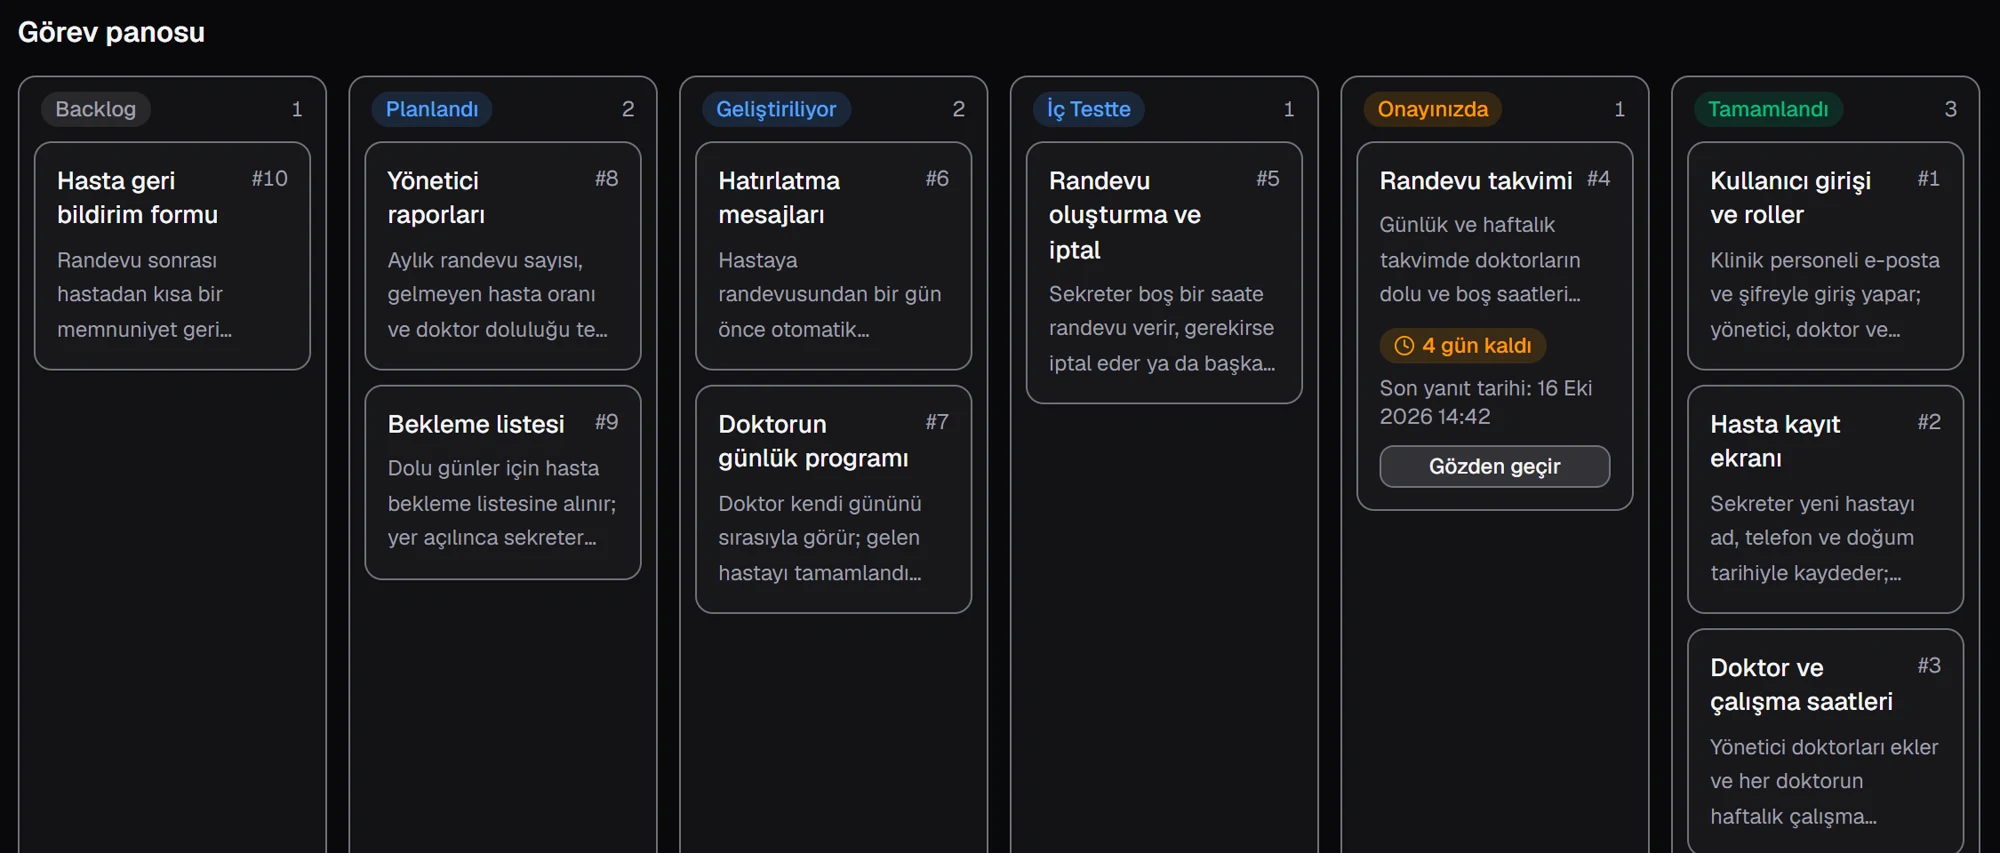
Task: Click the Tamamlandı status badge
Action: [x=1768, y=109]
